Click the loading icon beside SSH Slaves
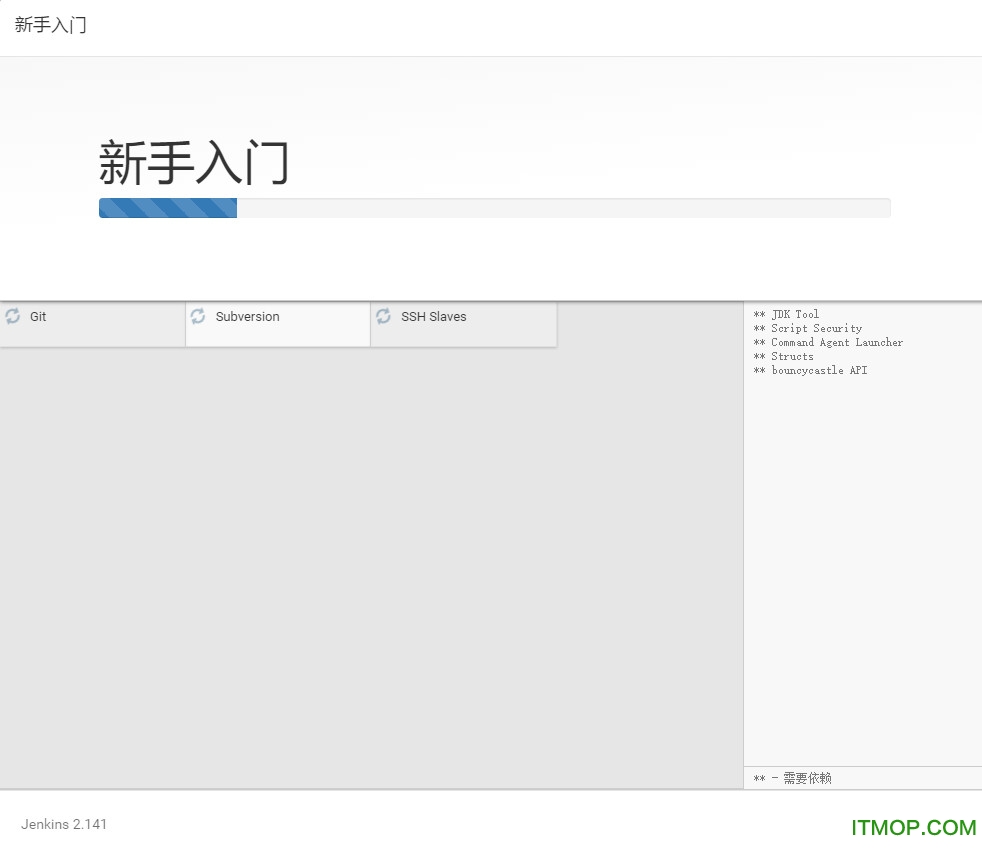 point(384,317)
